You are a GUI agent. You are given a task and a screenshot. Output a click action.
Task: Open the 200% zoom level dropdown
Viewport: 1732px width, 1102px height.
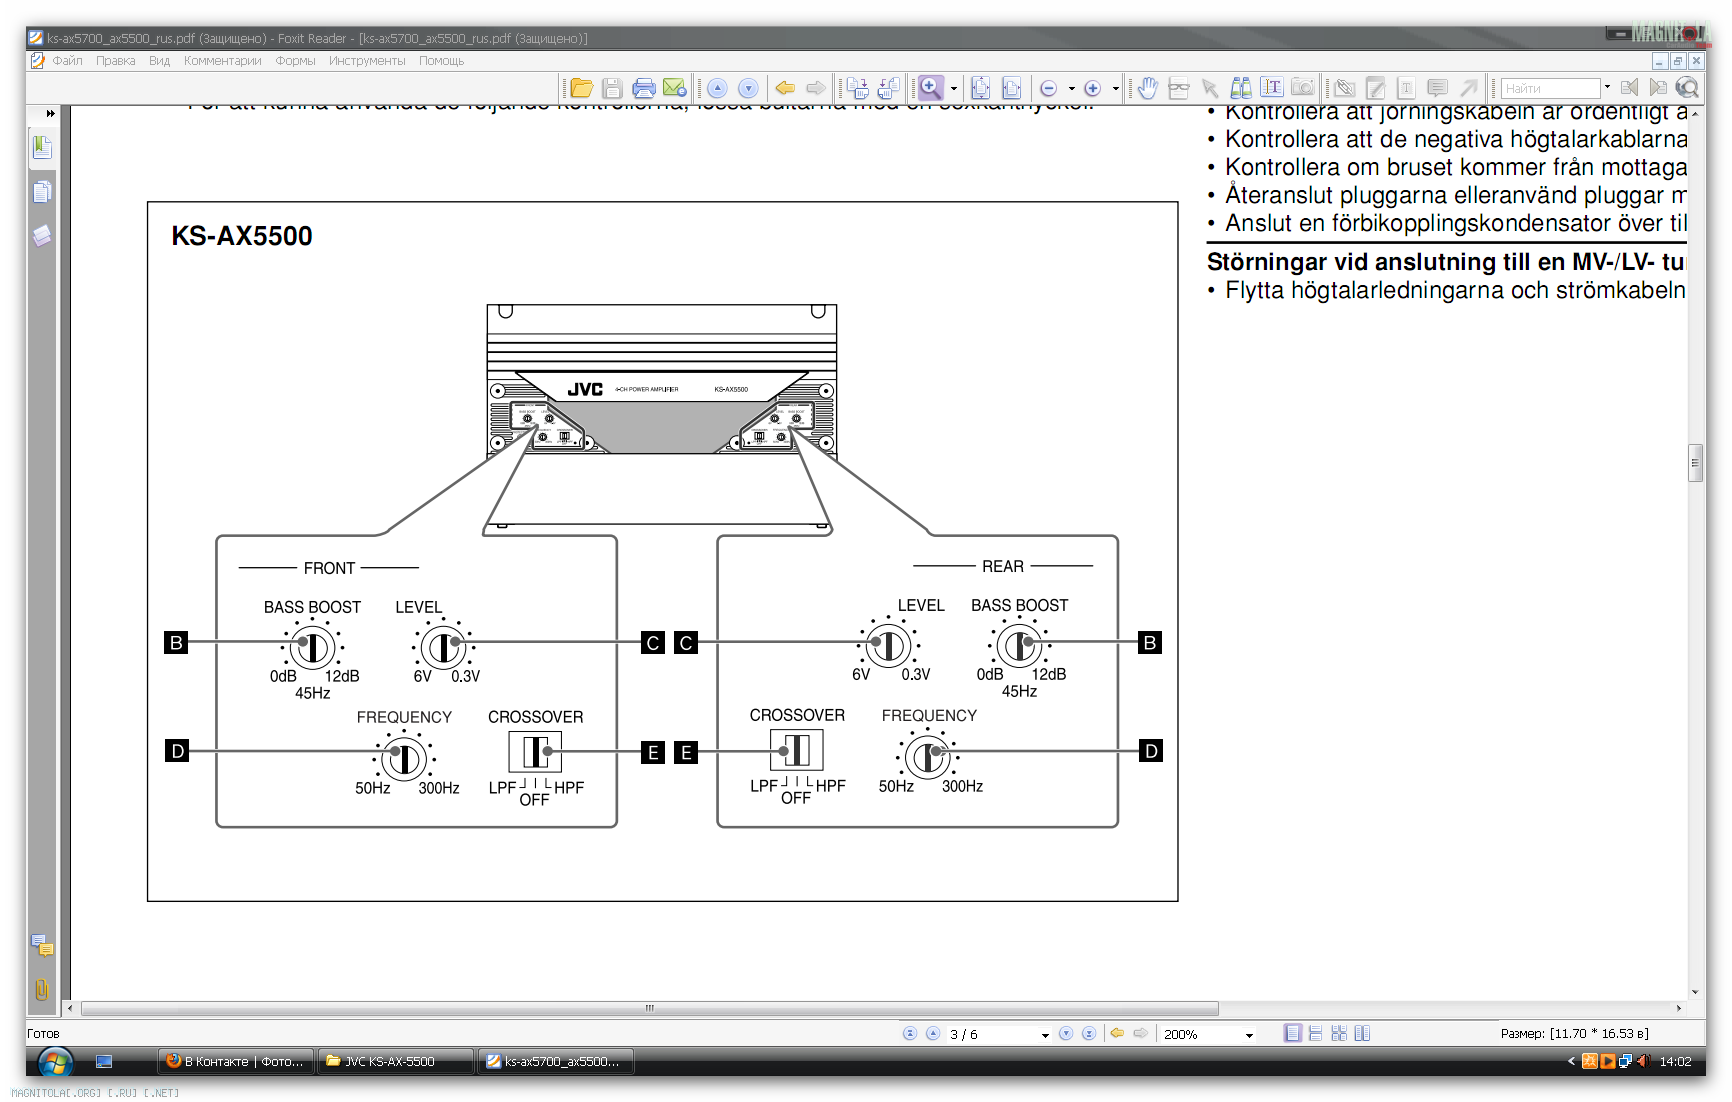(1249, 1034)
